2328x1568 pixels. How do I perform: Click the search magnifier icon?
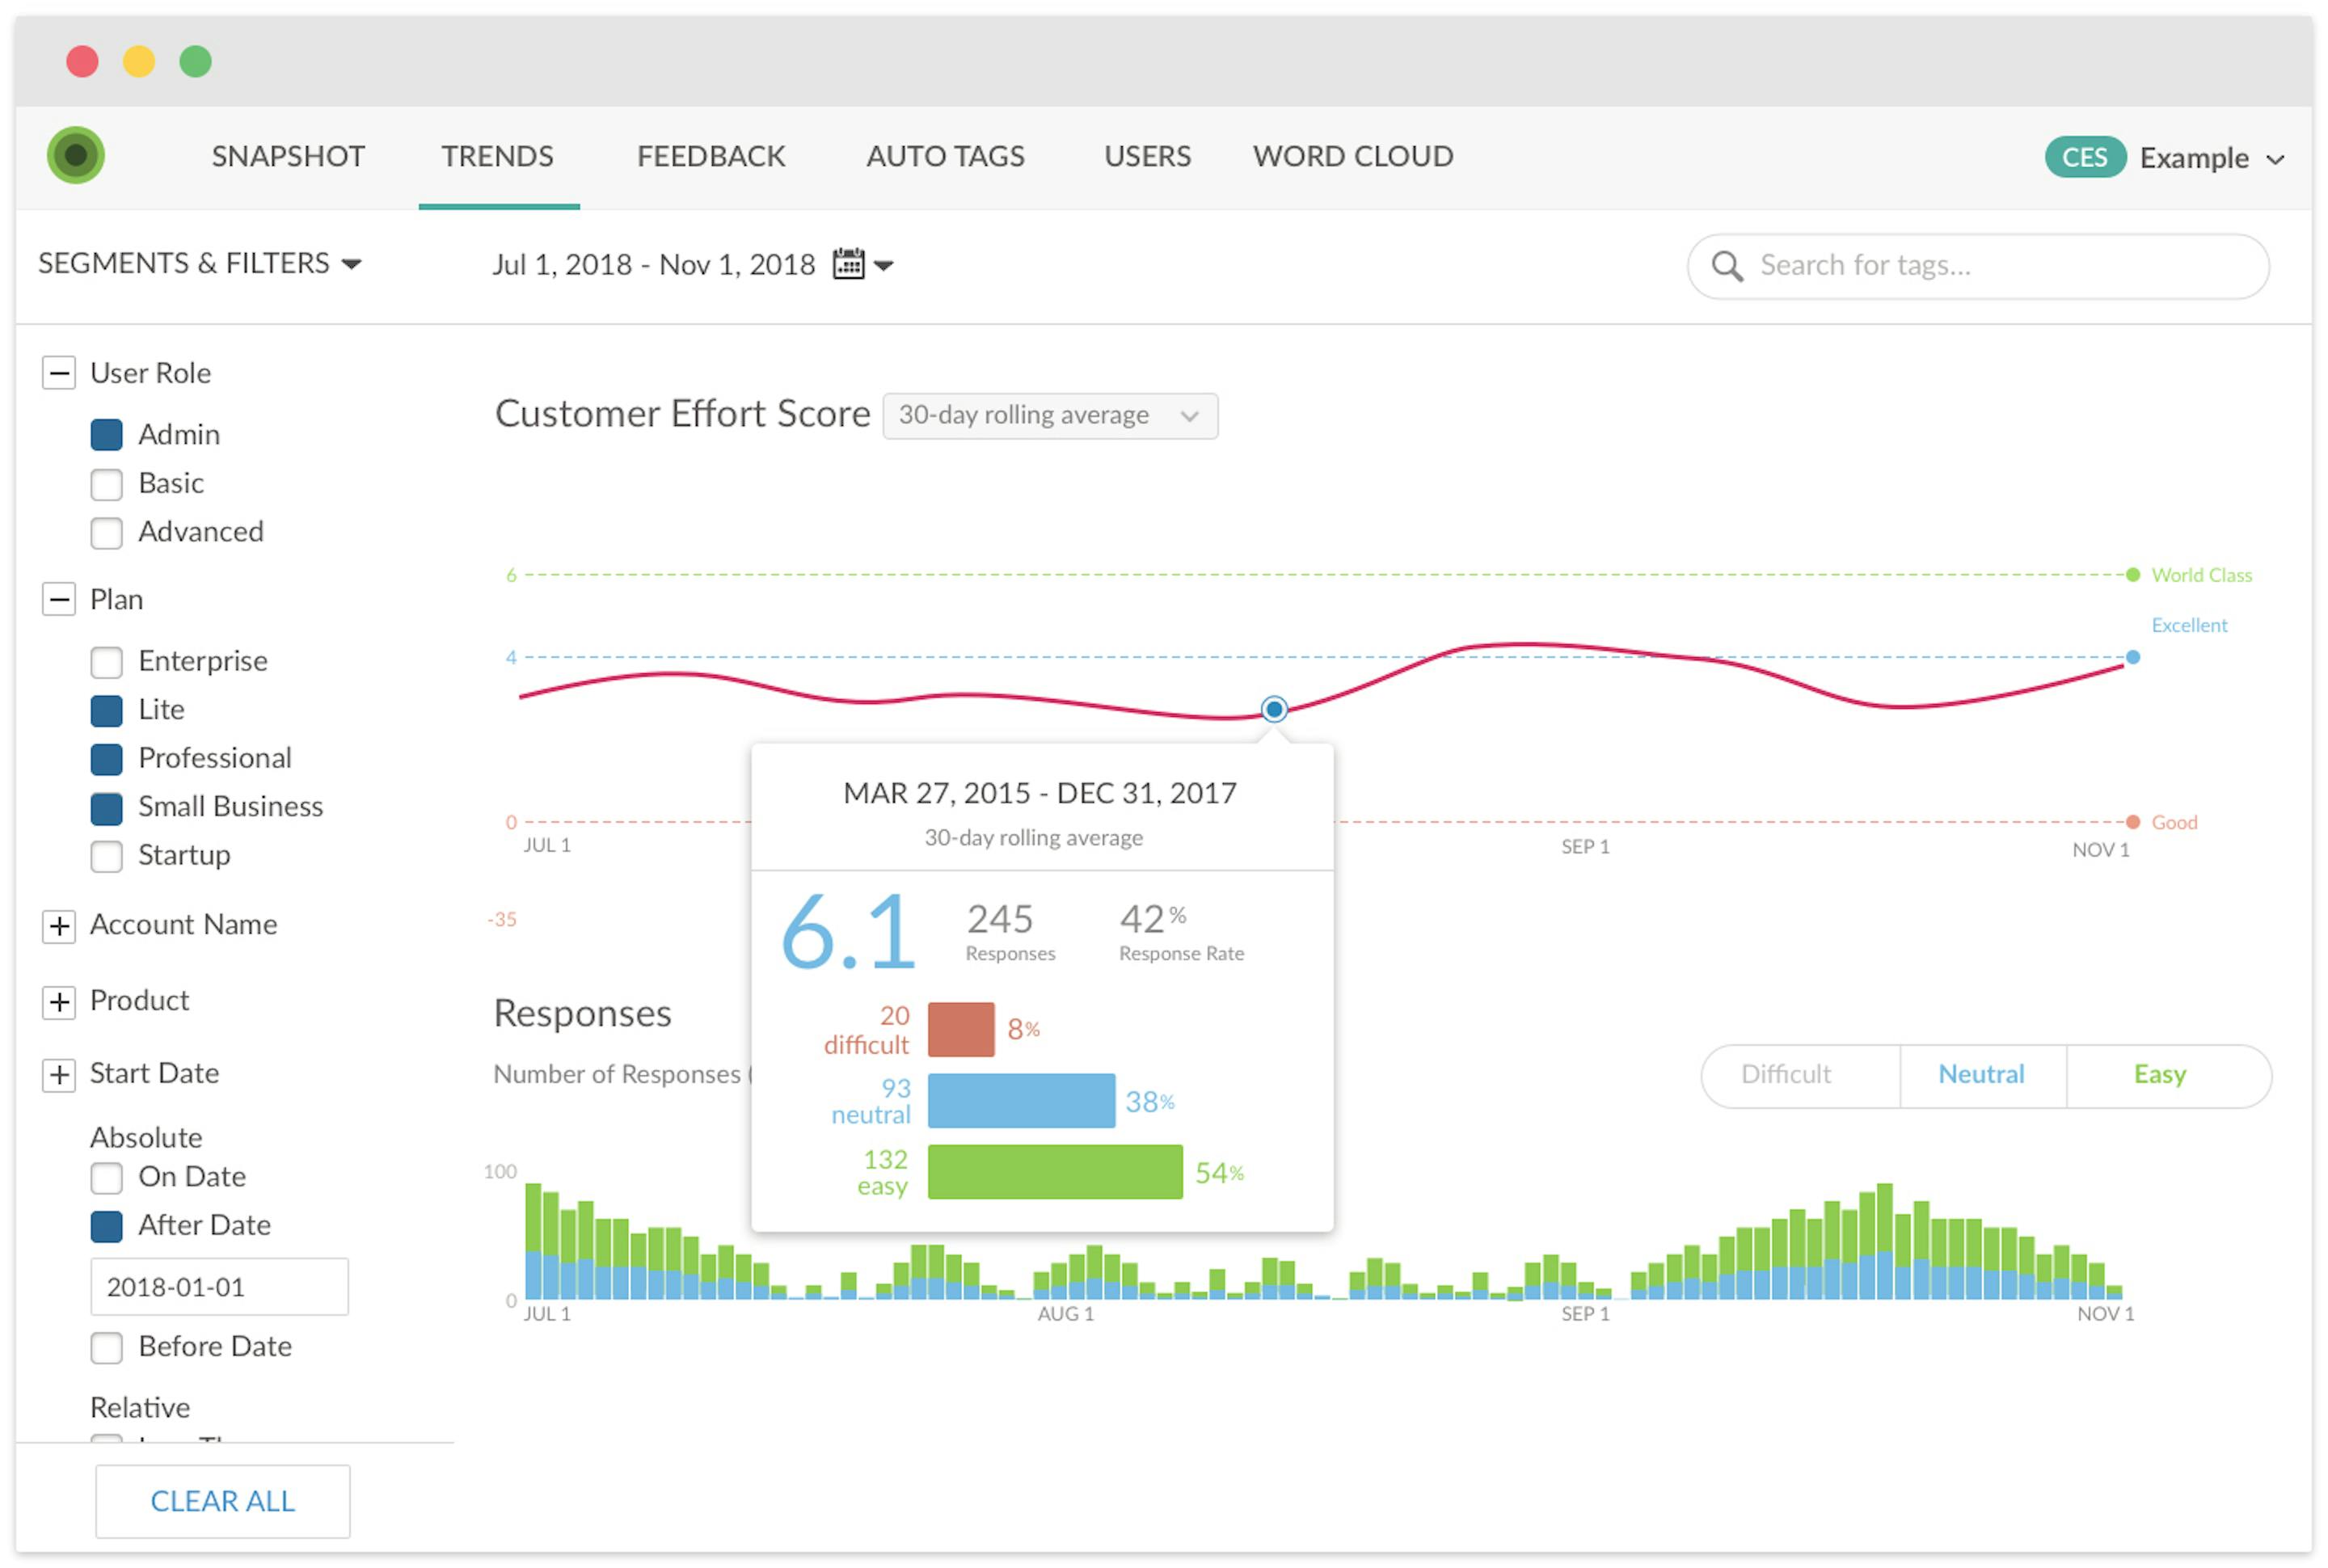coord(1727,266)
